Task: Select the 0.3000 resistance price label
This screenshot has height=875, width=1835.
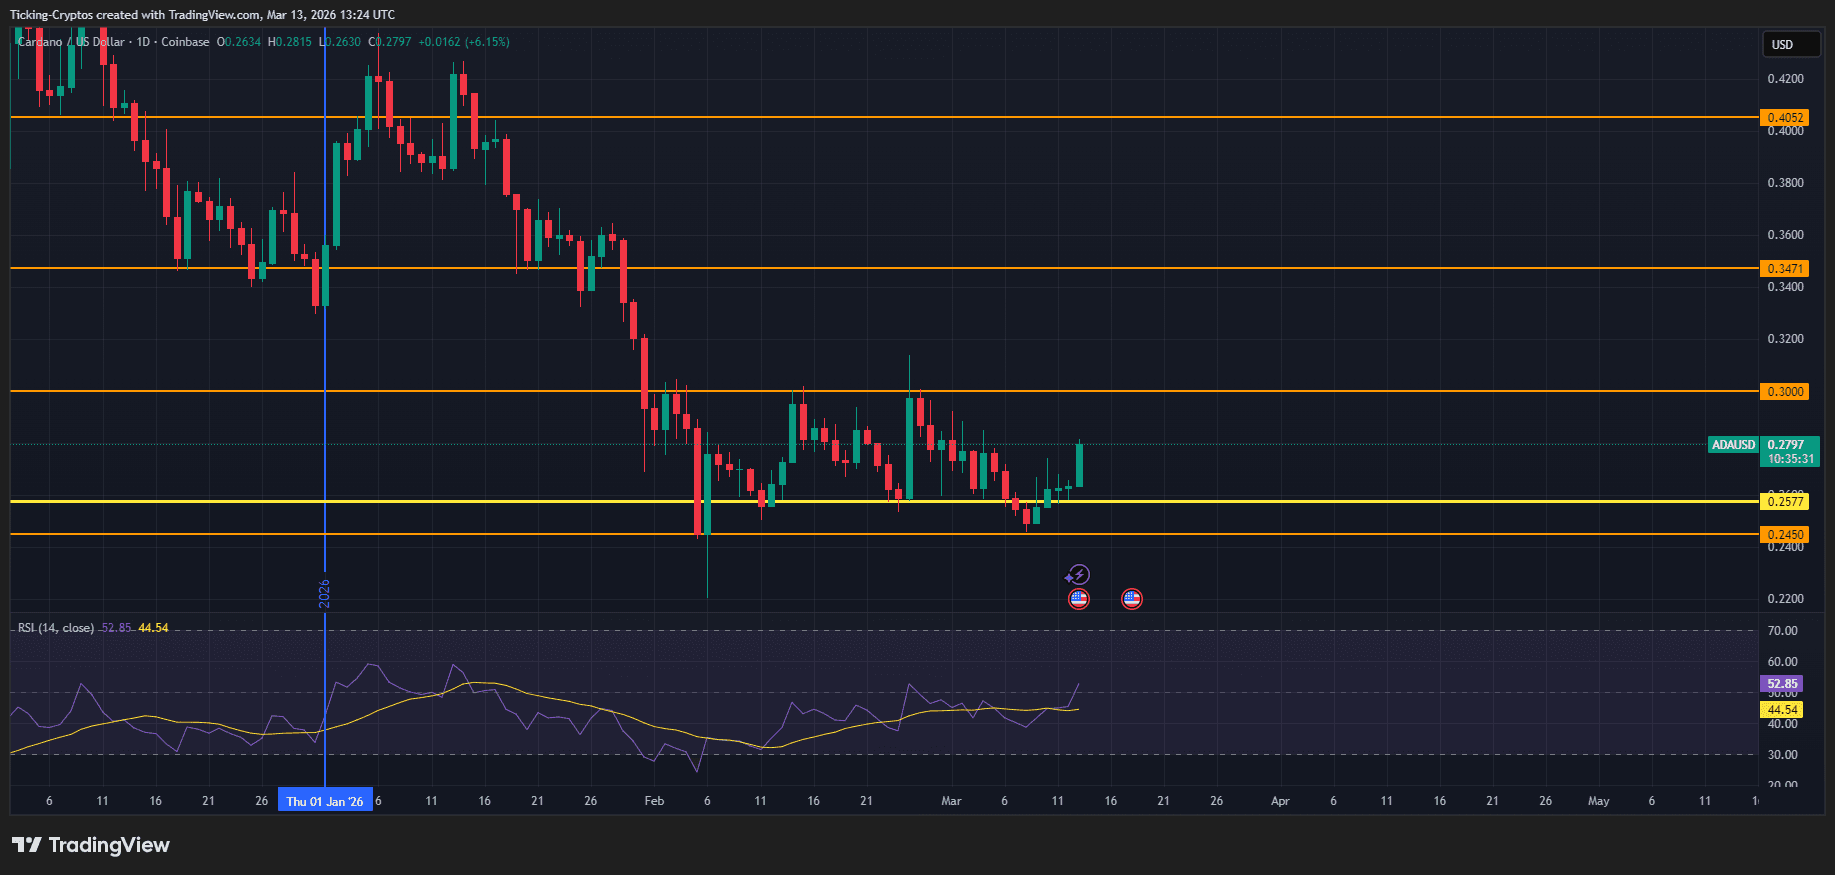Action: point(1784,392)
